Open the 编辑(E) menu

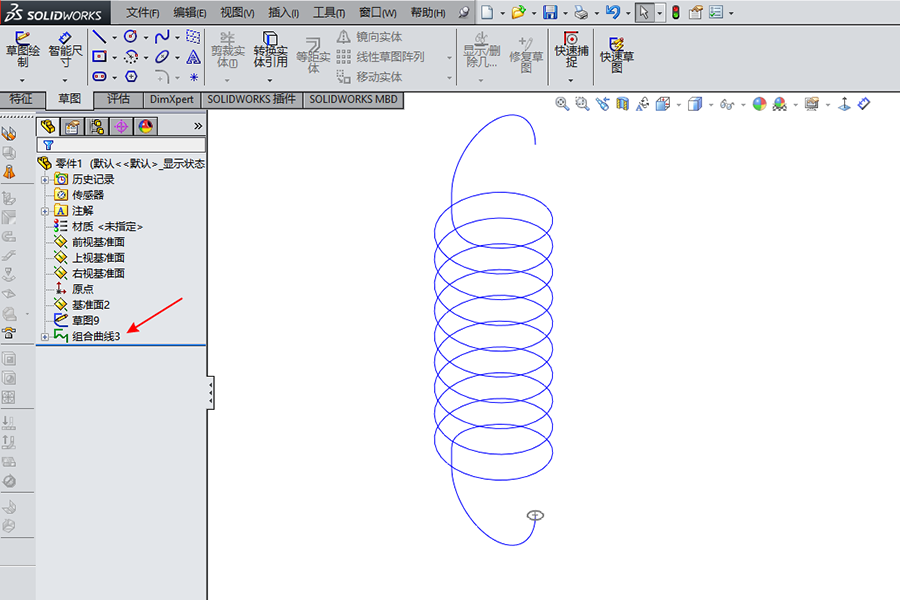pos(189,12)
